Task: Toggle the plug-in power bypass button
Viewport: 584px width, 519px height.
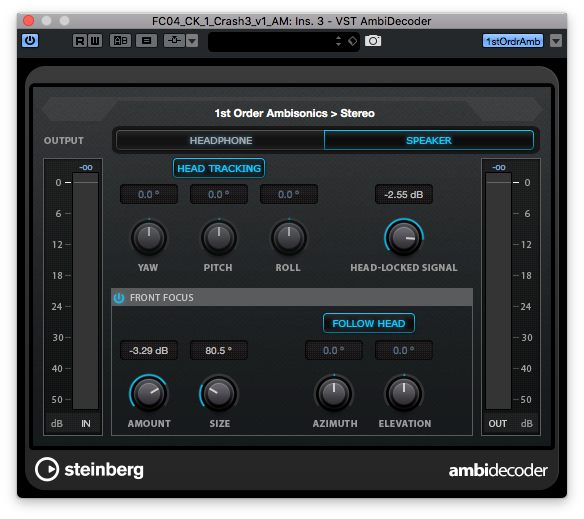Action: [x=30, y=41]
